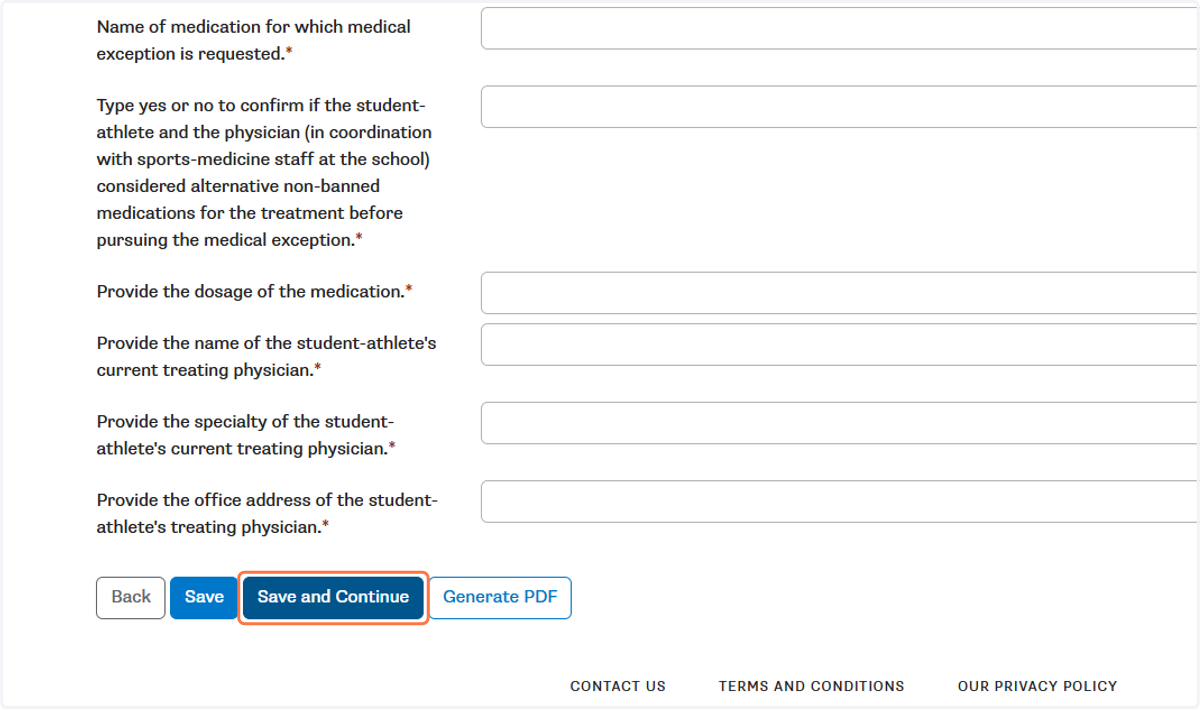1200x709 pixels.
Task: Click the blue Save button
Action: pyautogui.click(x=204, y=598)
